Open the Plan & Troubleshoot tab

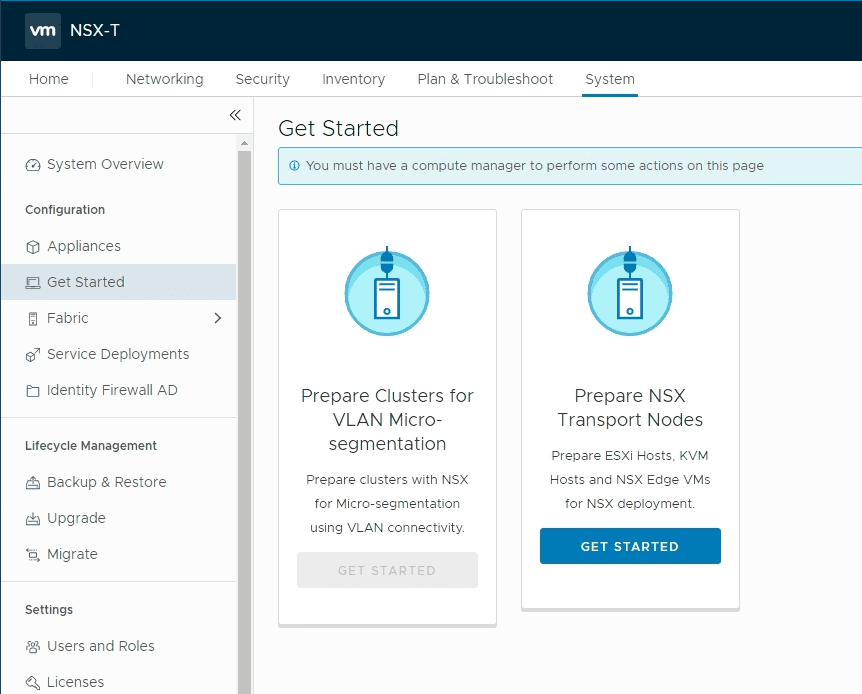tap(485, 79)
